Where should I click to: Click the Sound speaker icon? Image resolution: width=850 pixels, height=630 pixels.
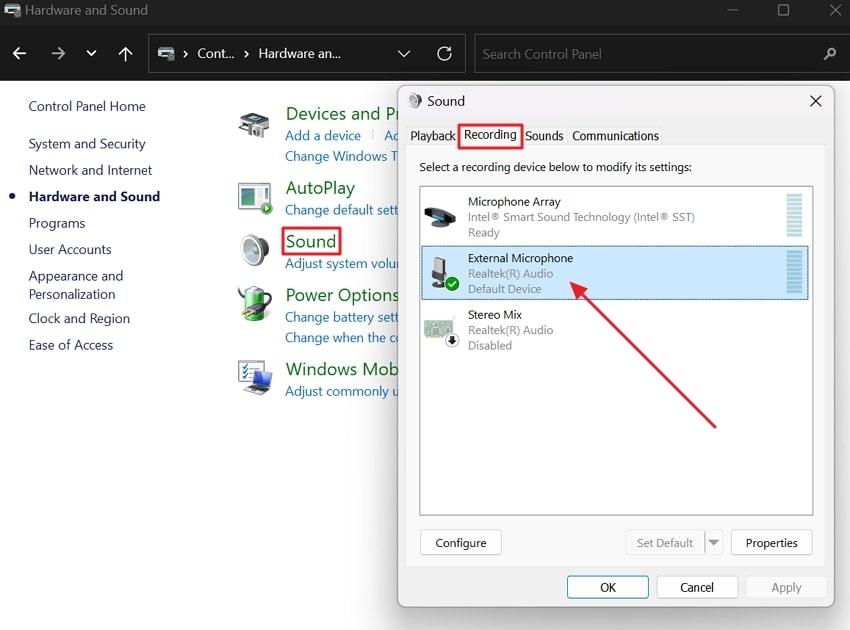pos(255,250)
